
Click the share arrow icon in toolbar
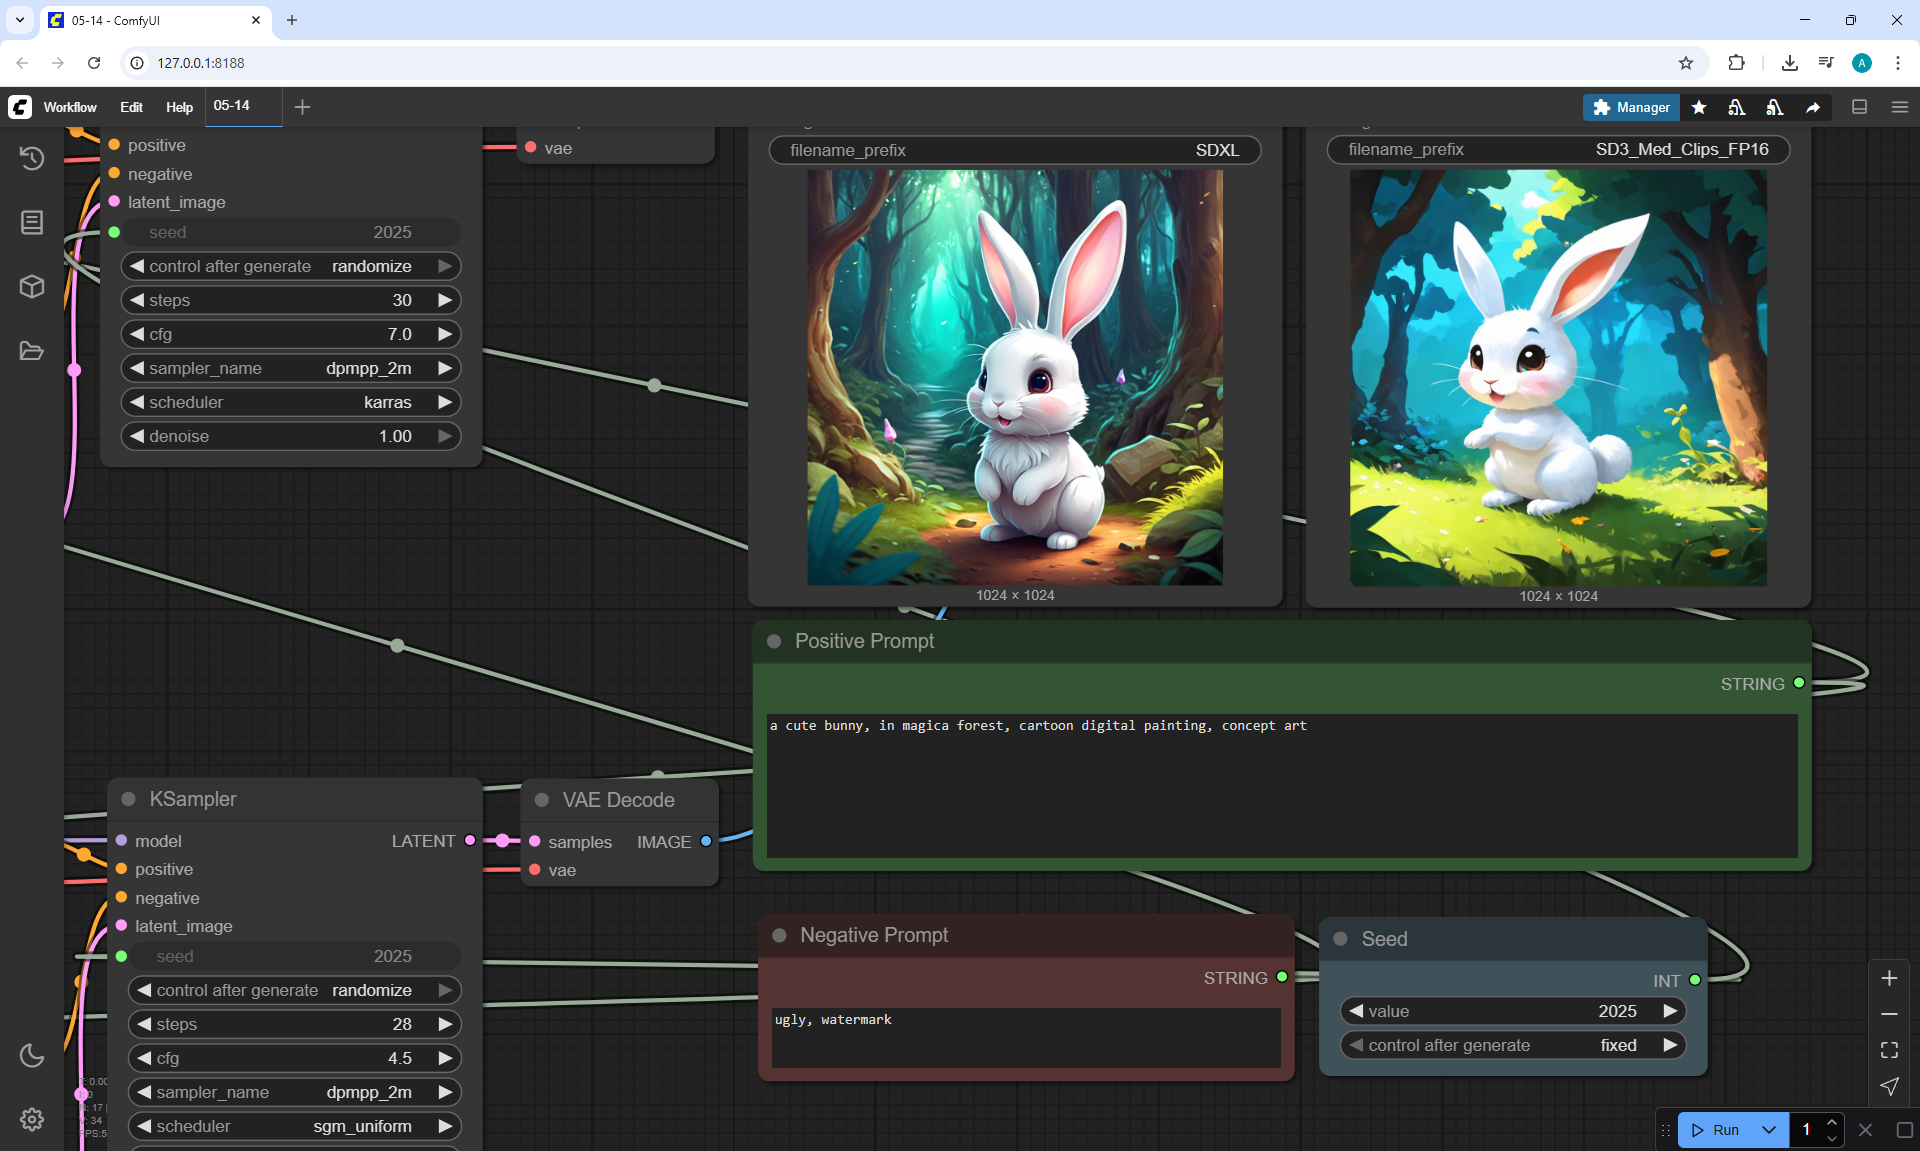pos(1813,107)
